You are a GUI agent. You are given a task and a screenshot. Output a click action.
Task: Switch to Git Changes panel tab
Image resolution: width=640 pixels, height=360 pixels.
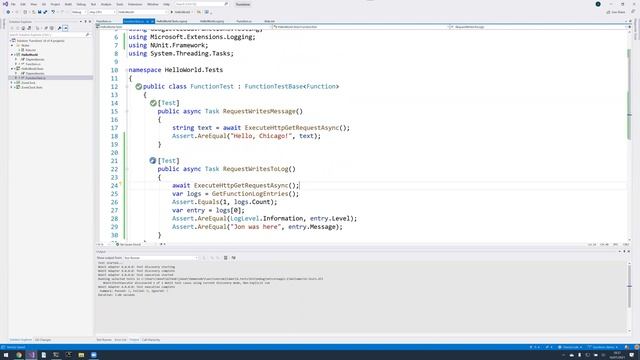pos(43,340)
